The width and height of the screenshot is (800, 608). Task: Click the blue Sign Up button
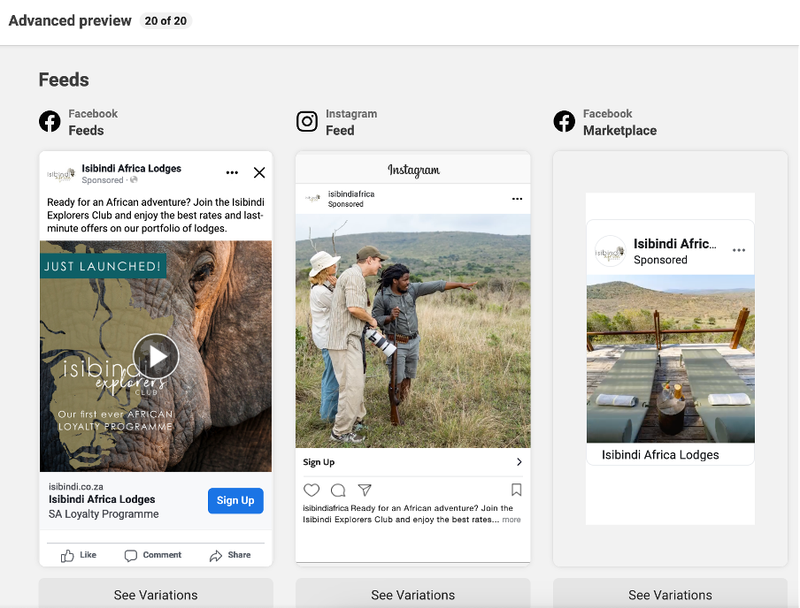click(x=235, y=500)
